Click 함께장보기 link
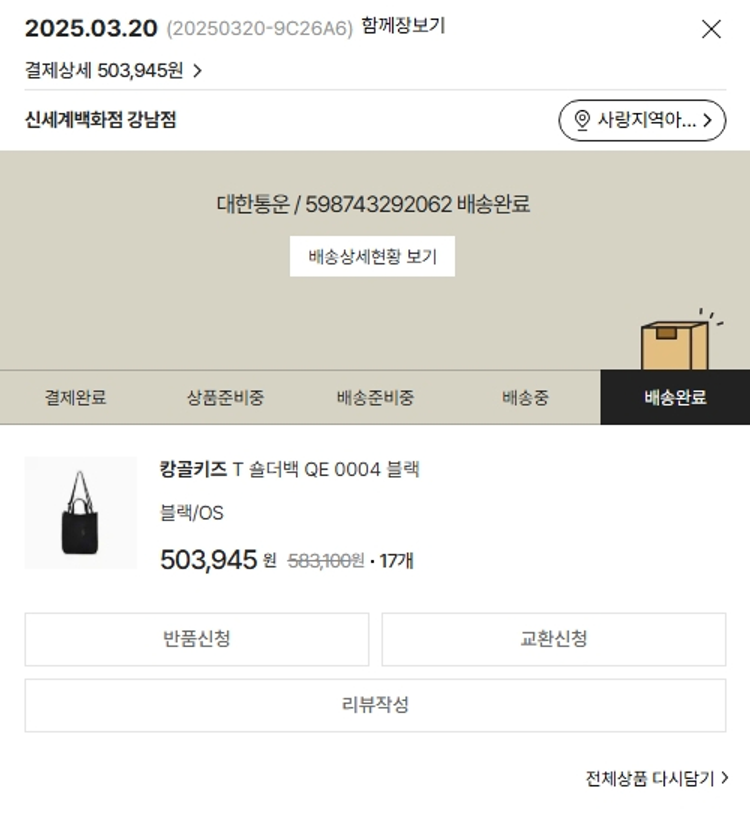 tap(403, 27)
